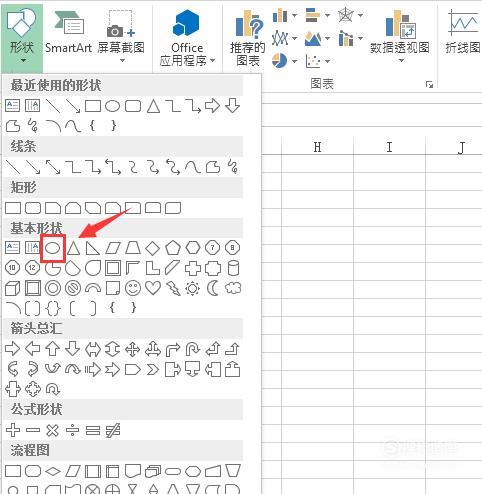Viewport: 482px width, 494px height.
Task: Choose the first rectangle in 矩形 section
Action: tap(13, 208)
